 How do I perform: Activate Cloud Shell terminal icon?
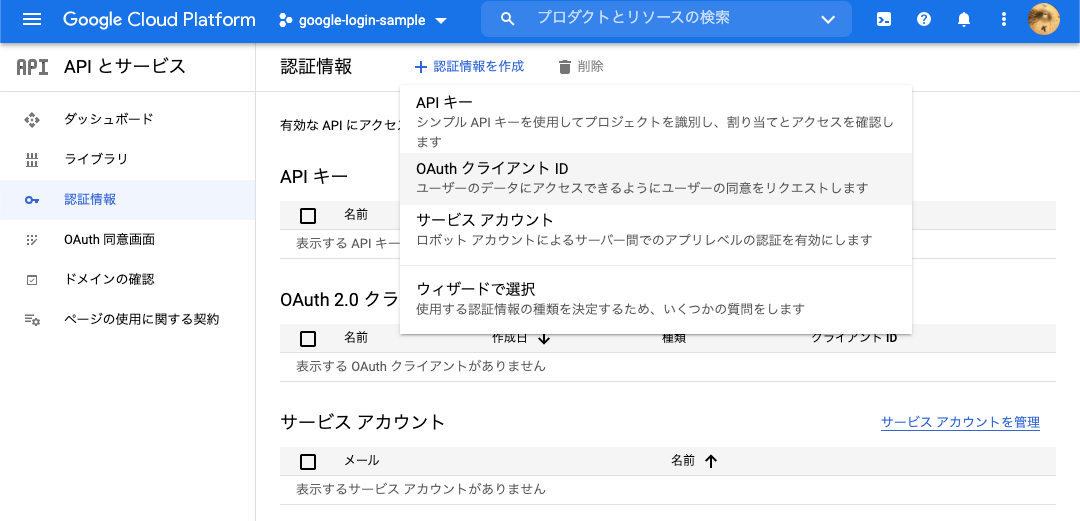pos(884,19)
